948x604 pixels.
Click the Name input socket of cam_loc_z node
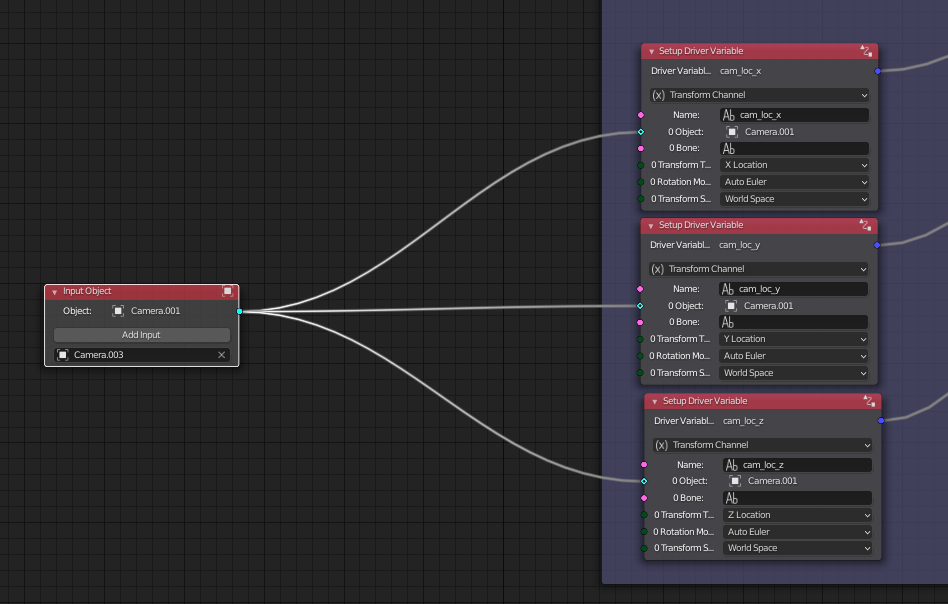(644, 465)
